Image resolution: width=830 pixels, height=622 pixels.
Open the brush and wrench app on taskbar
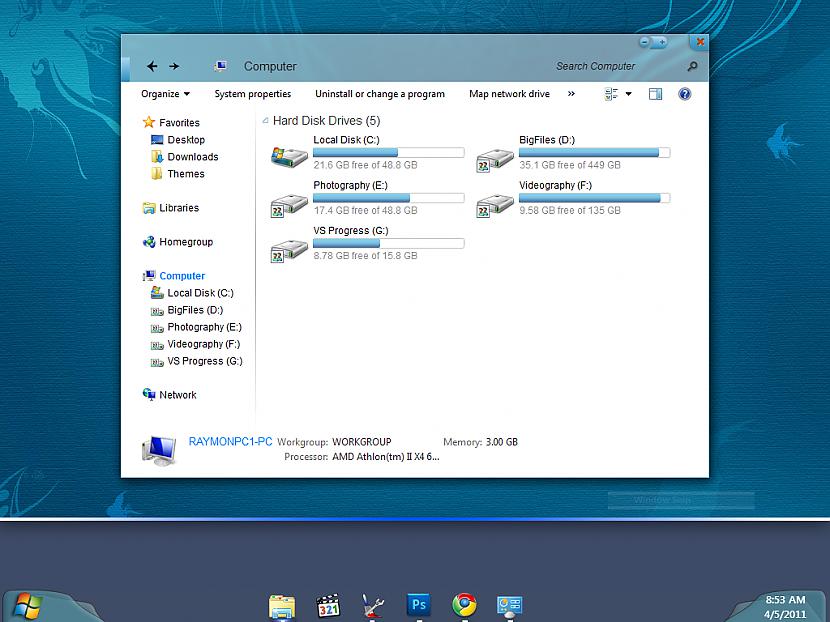373,607
